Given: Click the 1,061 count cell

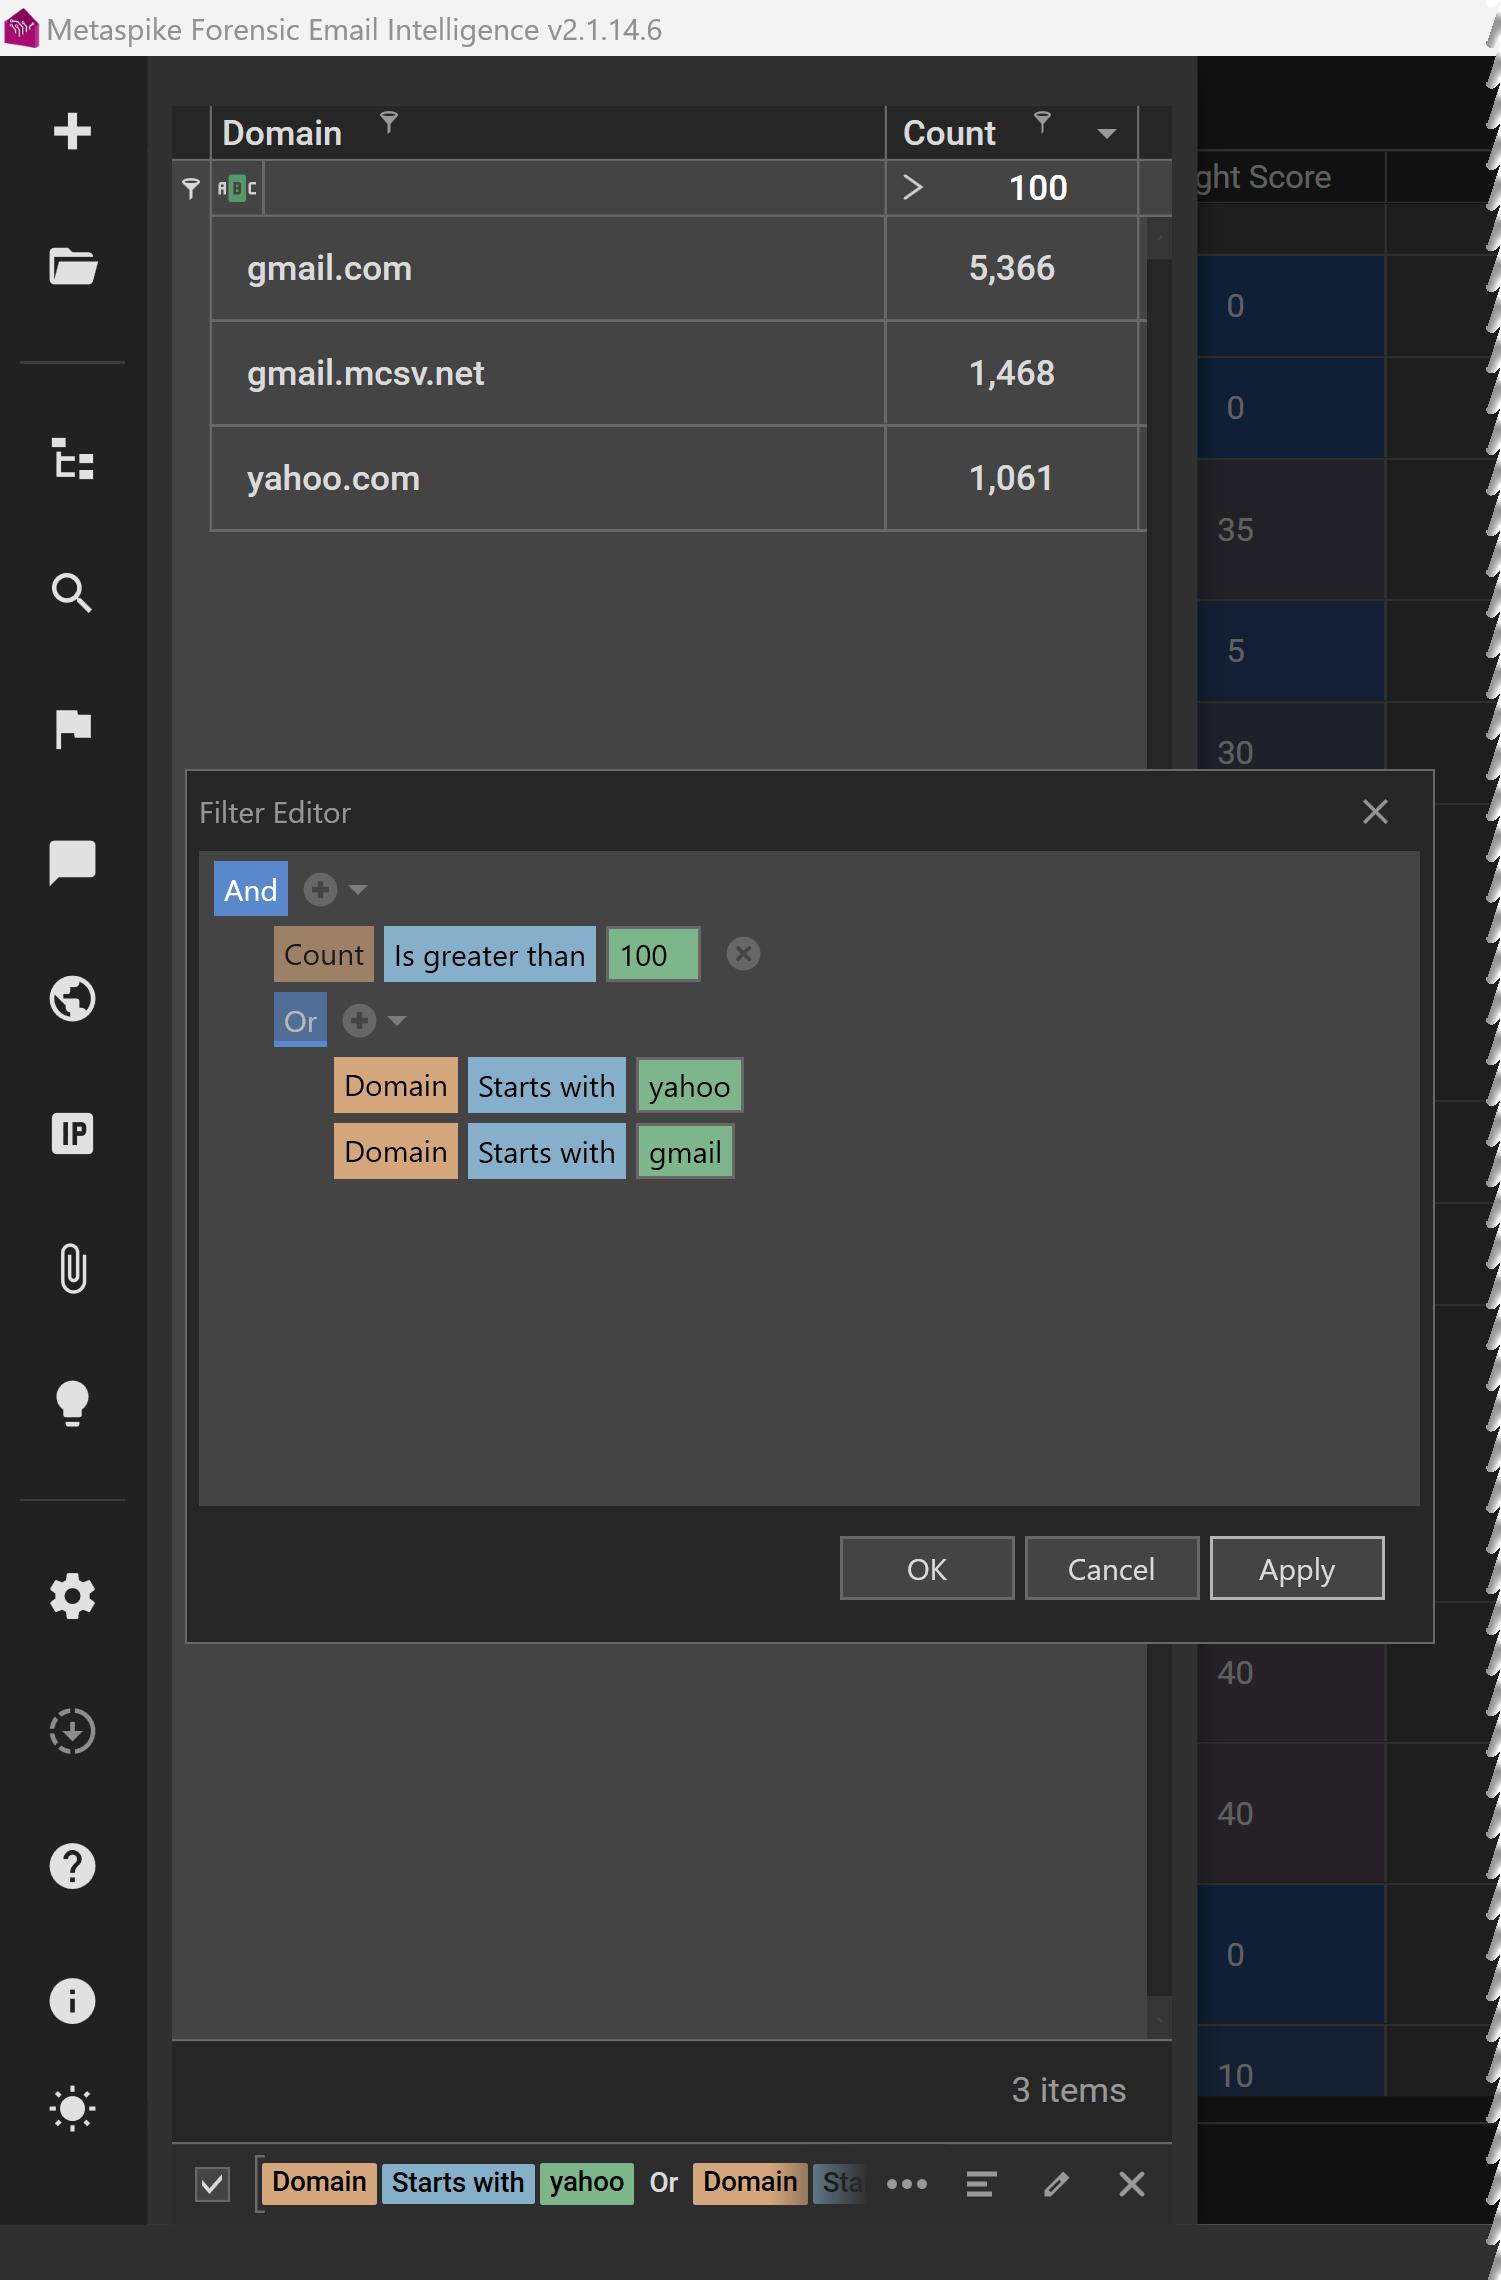Looking at the screenshot, I should coord(1011,478).
